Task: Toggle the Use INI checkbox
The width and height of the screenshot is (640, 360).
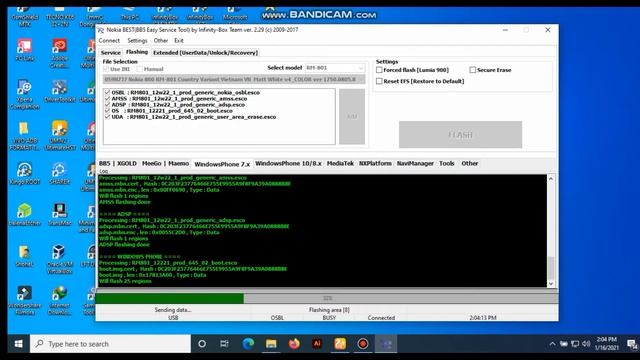Action: click(106, 69)
